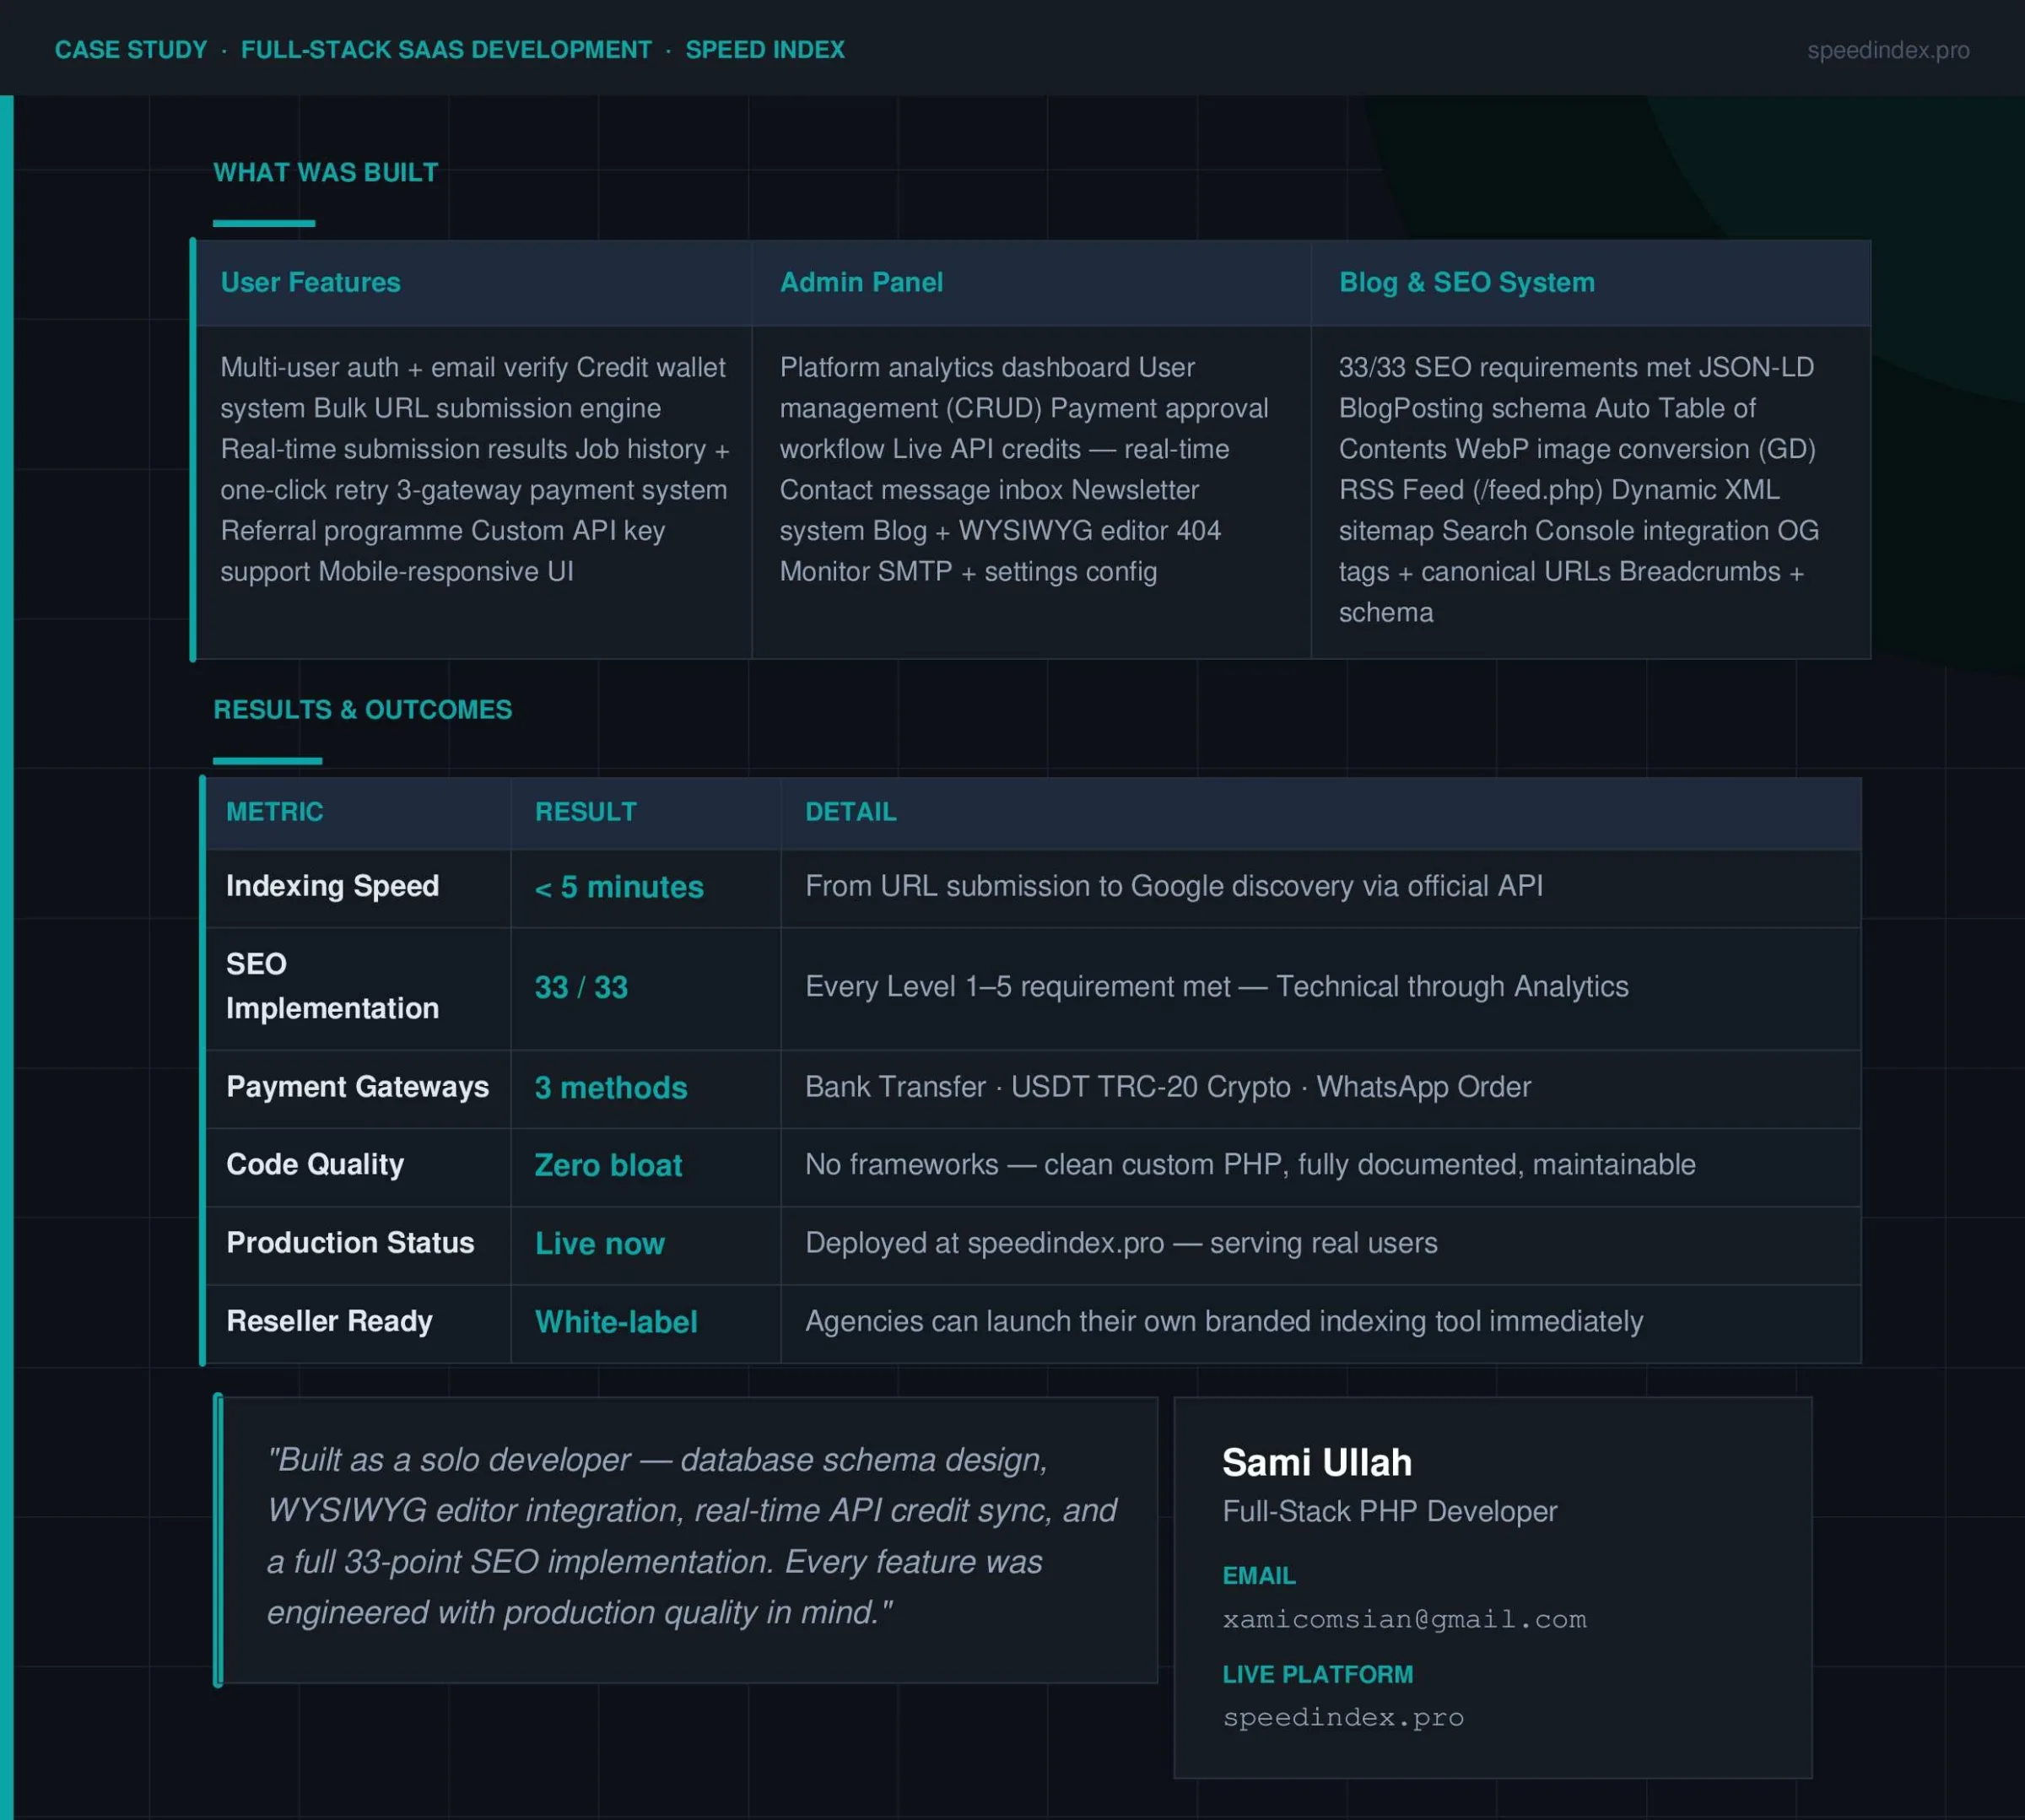Select the "Blog & SEO System" card header
This screenshot has height=1820, width=2025.
tap(1466, 283)
